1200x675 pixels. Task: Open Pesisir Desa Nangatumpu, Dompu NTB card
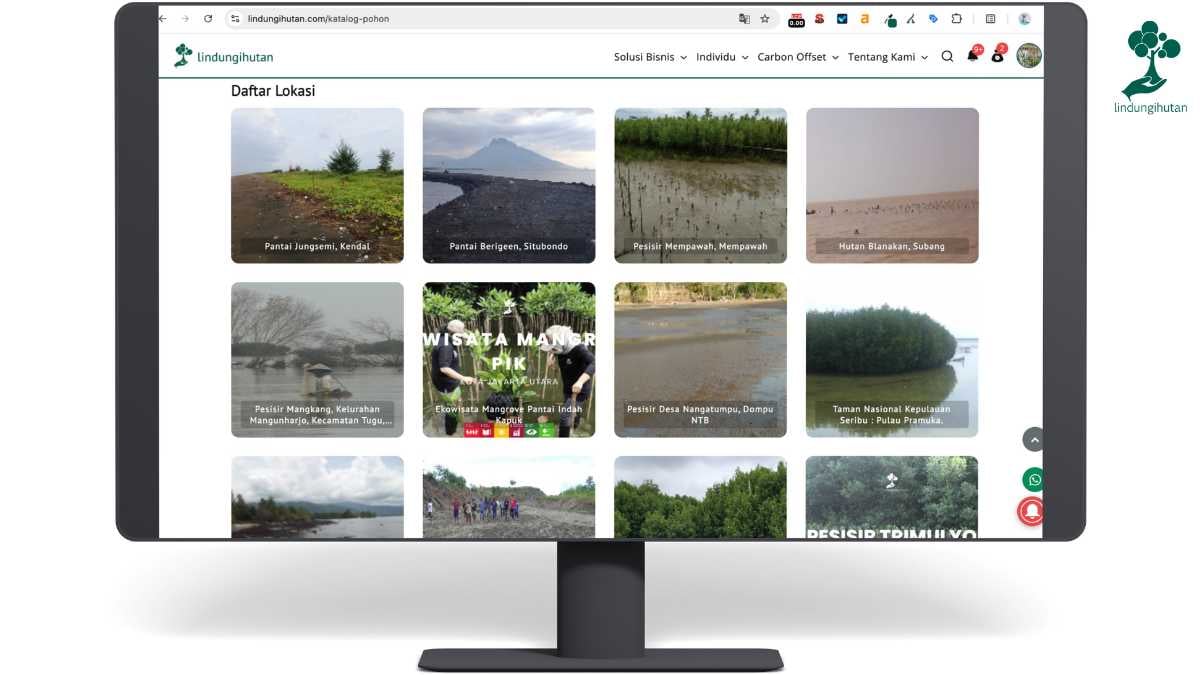(x=700, y=359)
